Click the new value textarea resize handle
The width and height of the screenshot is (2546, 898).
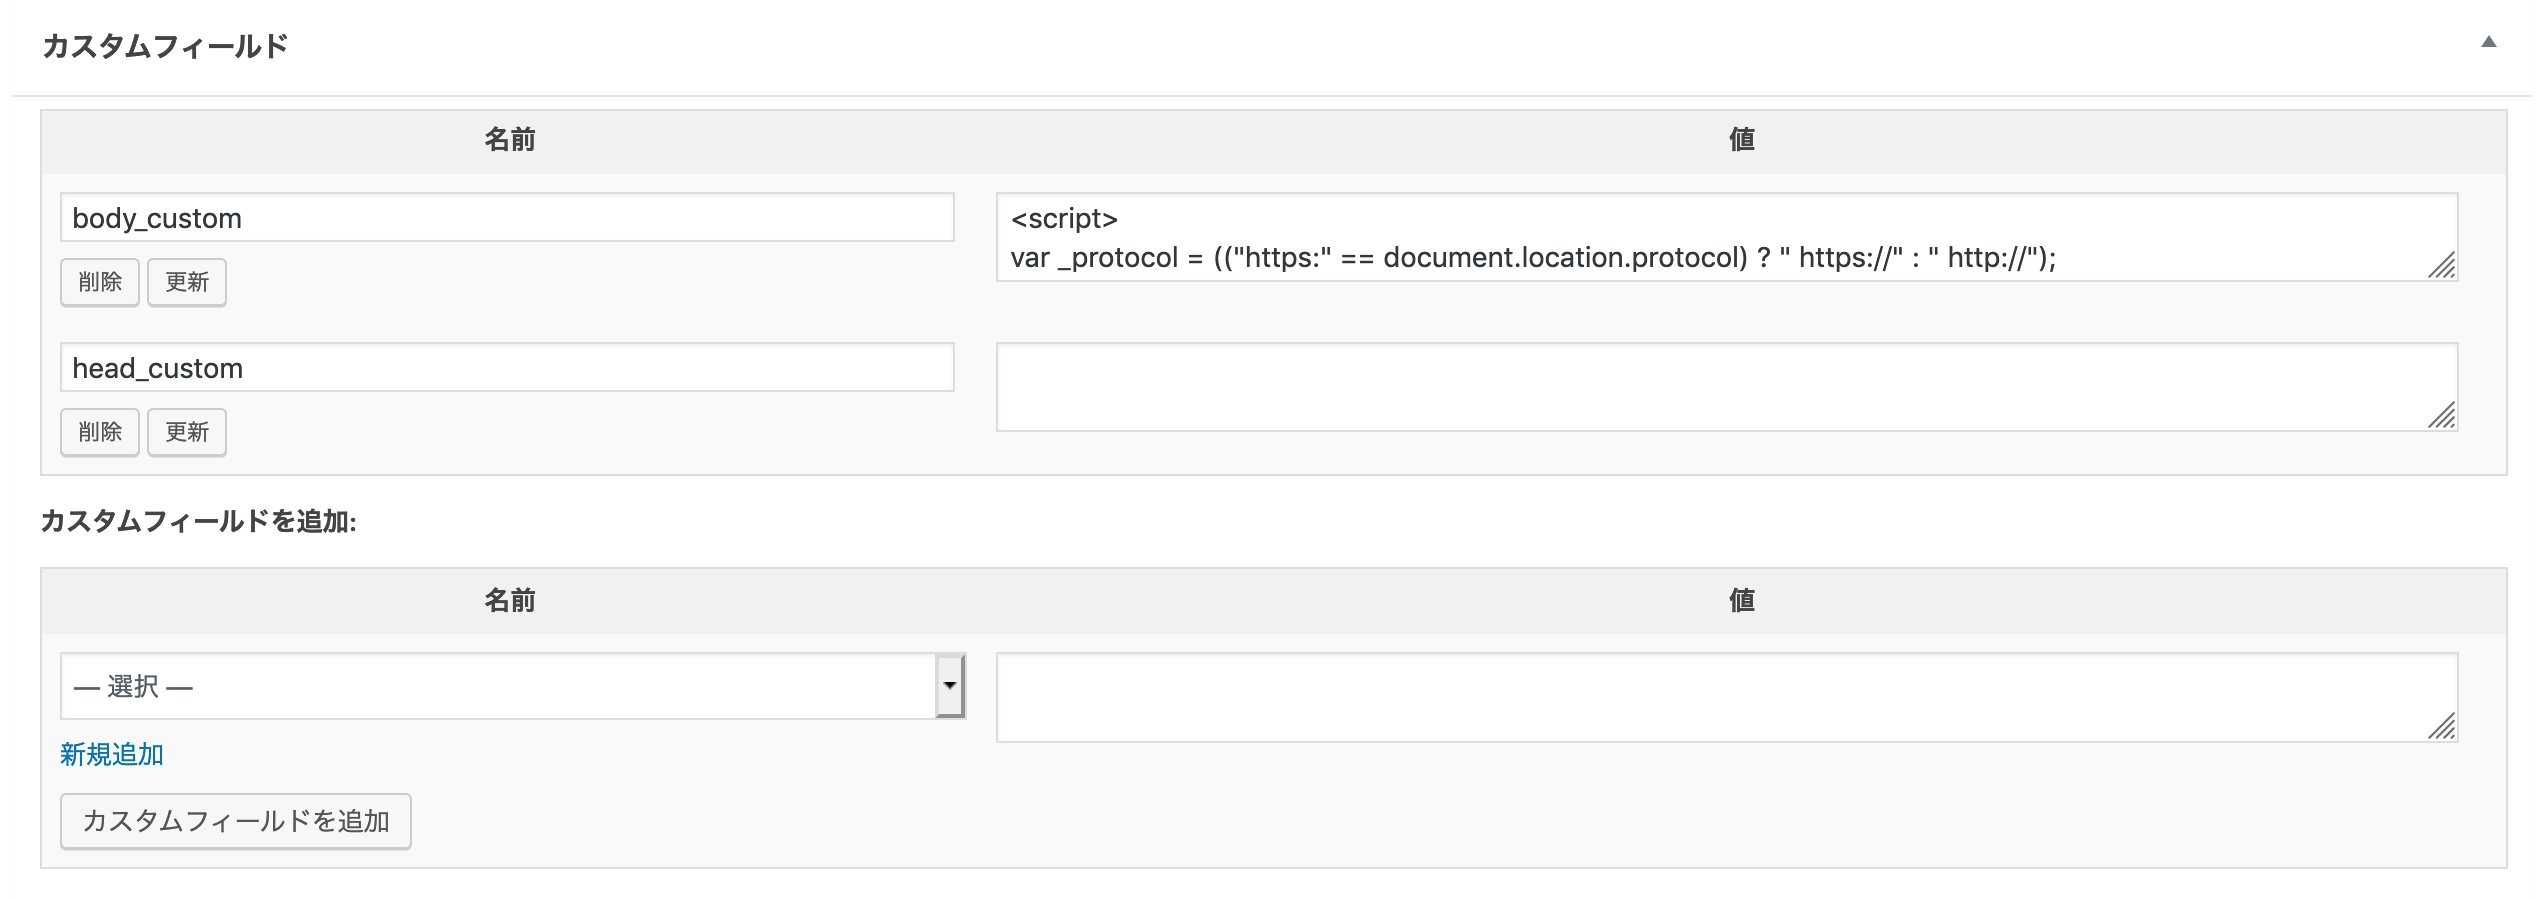click(2442, 726)
